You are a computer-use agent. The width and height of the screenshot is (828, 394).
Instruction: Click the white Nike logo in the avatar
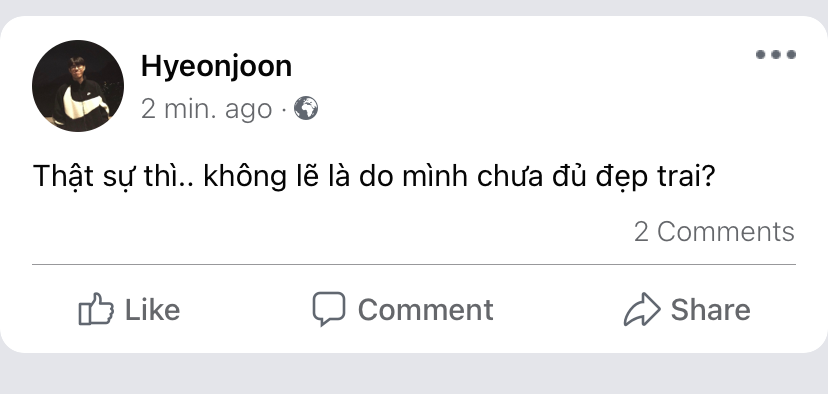[x=81, y=103]
